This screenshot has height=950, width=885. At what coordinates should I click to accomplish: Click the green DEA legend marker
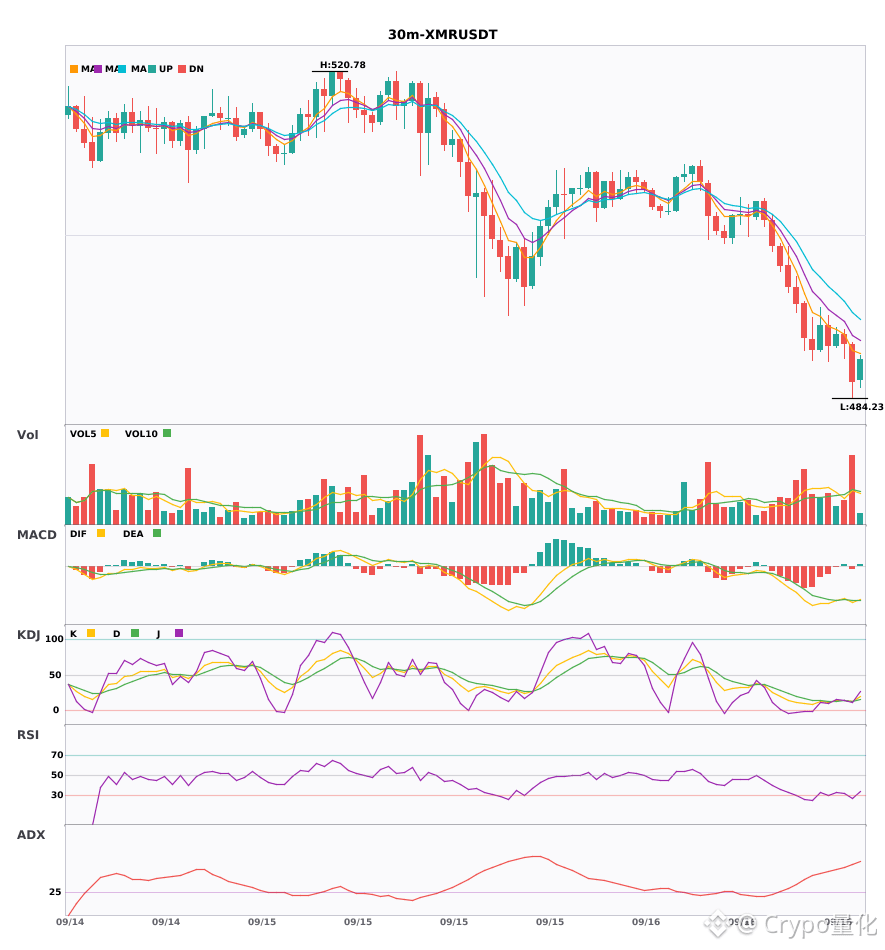click(x=157, y=533)
